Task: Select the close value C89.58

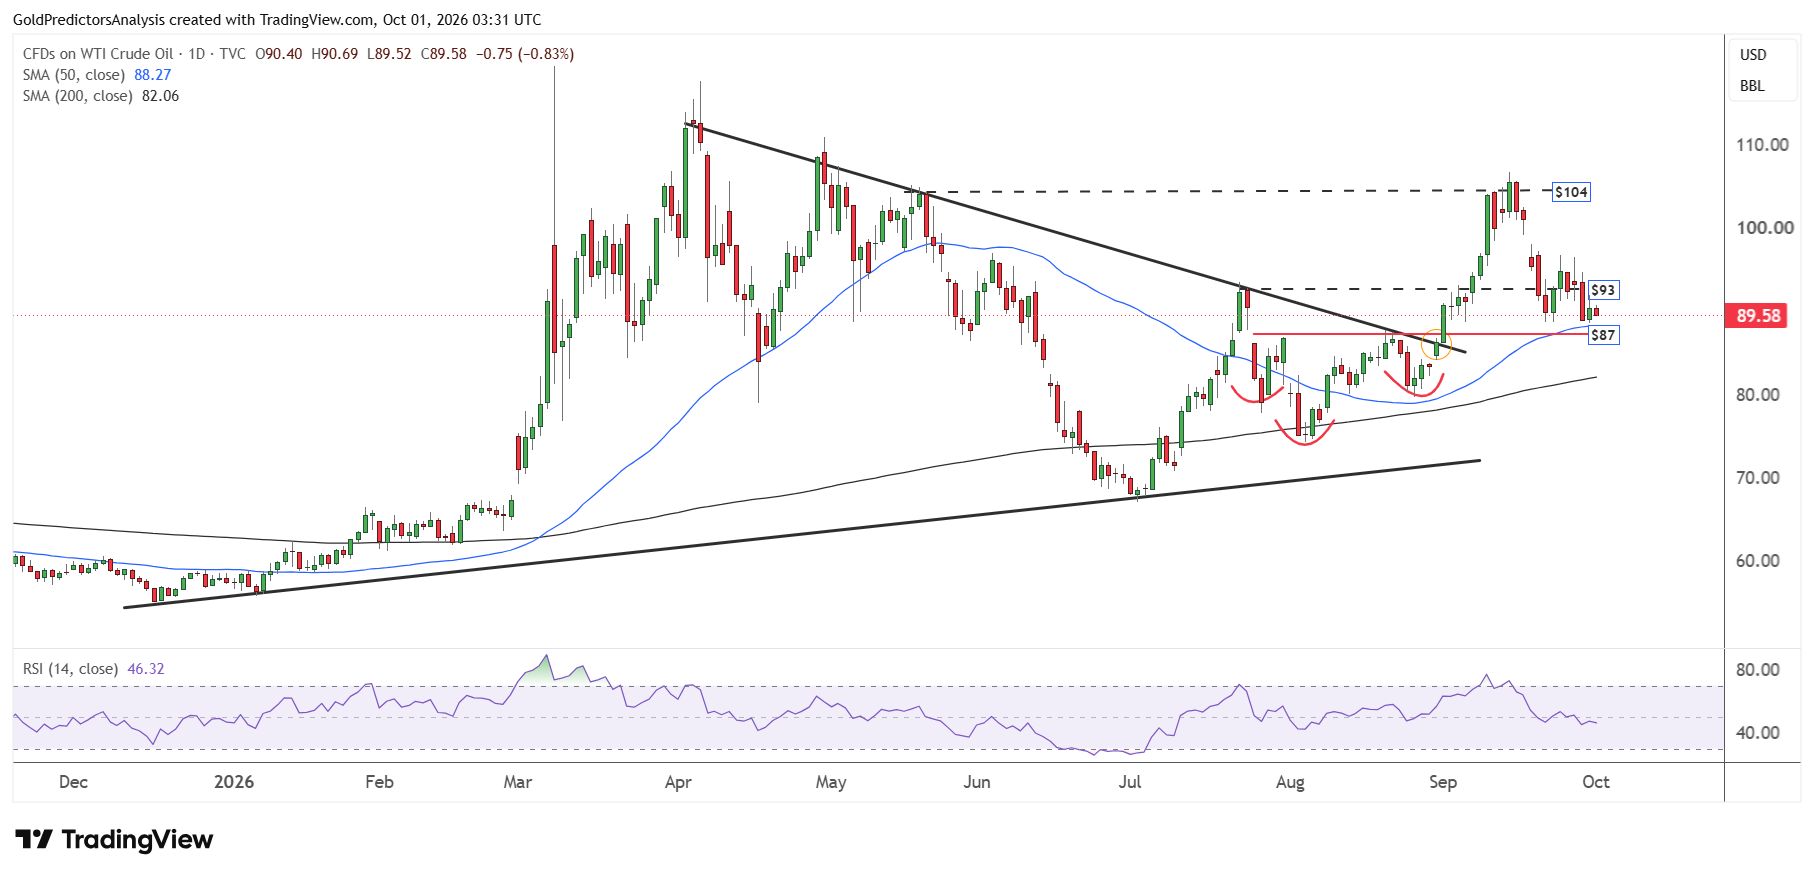Action: click(443, 54)
